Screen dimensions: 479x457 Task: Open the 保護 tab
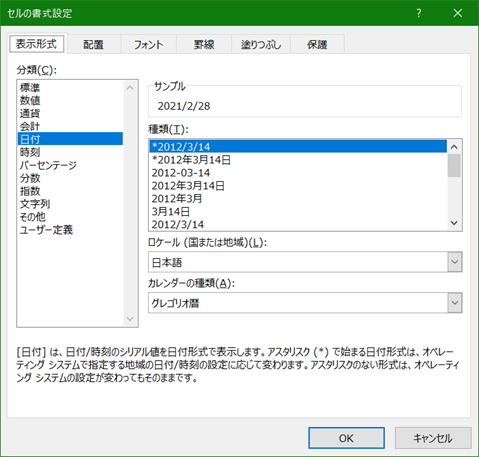317,45
